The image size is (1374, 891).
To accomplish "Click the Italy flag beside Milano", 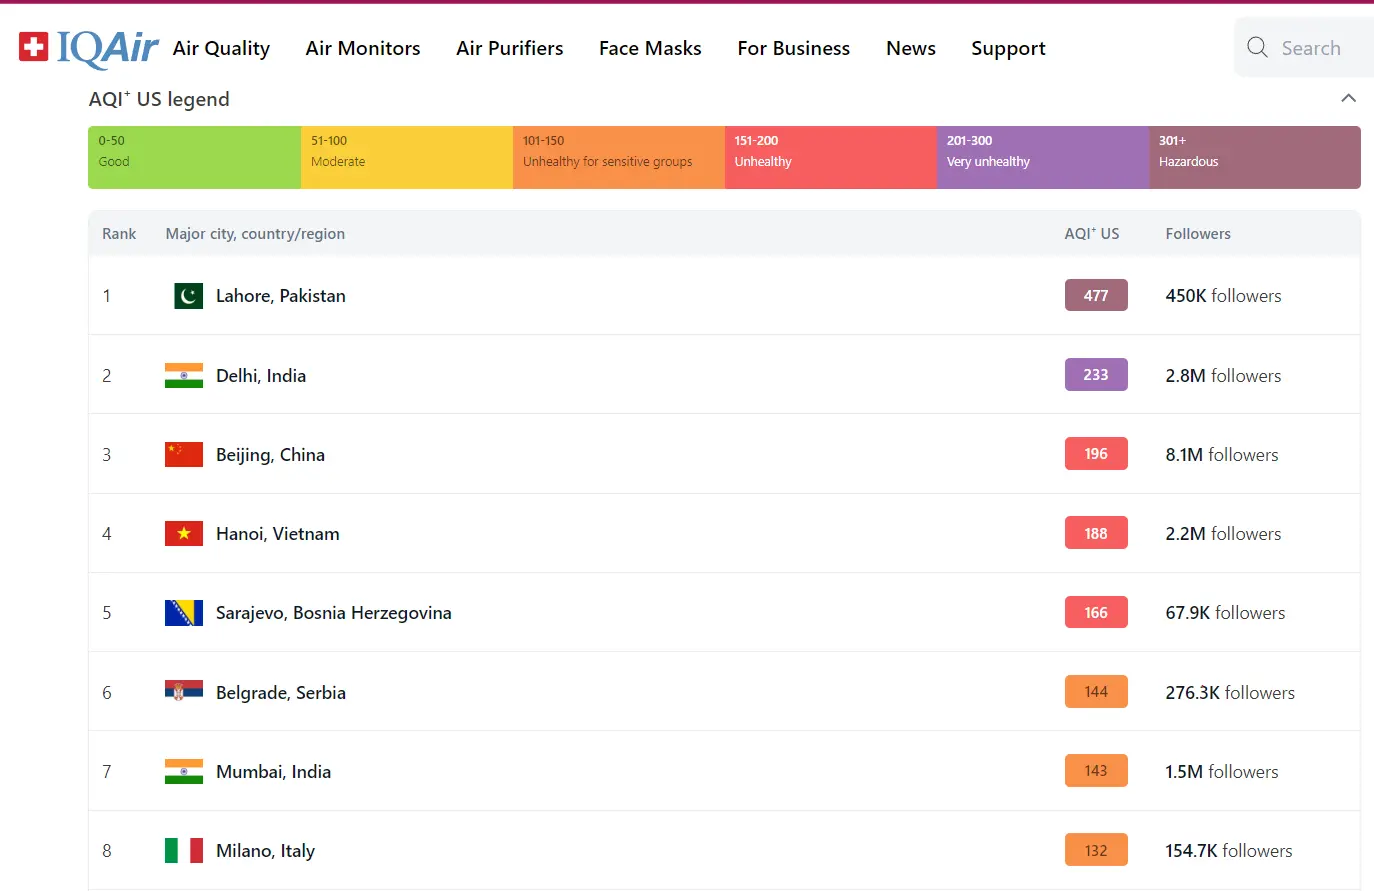I will click(x=184, y=850).
